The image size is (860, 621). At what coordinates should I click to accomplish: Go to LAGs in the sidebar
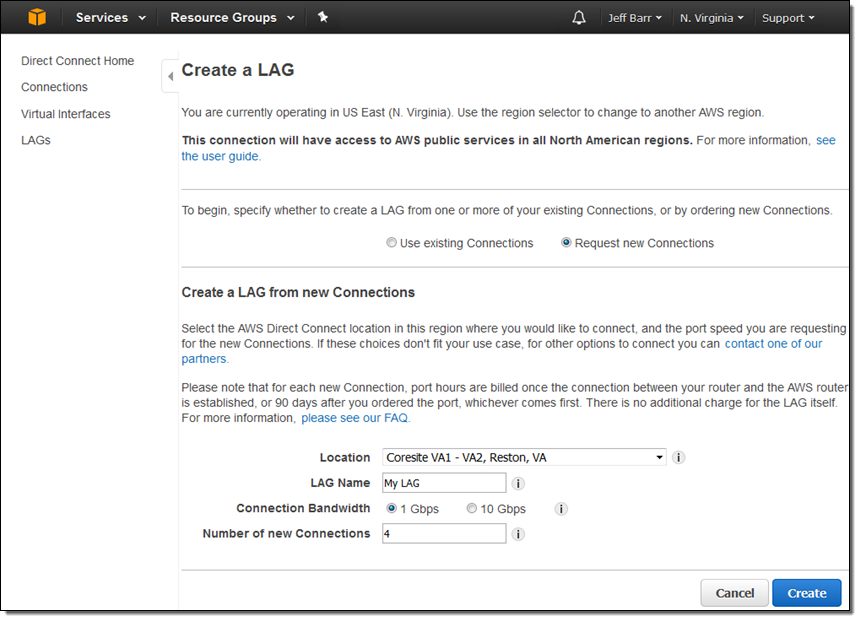click(x=36, y=140)
